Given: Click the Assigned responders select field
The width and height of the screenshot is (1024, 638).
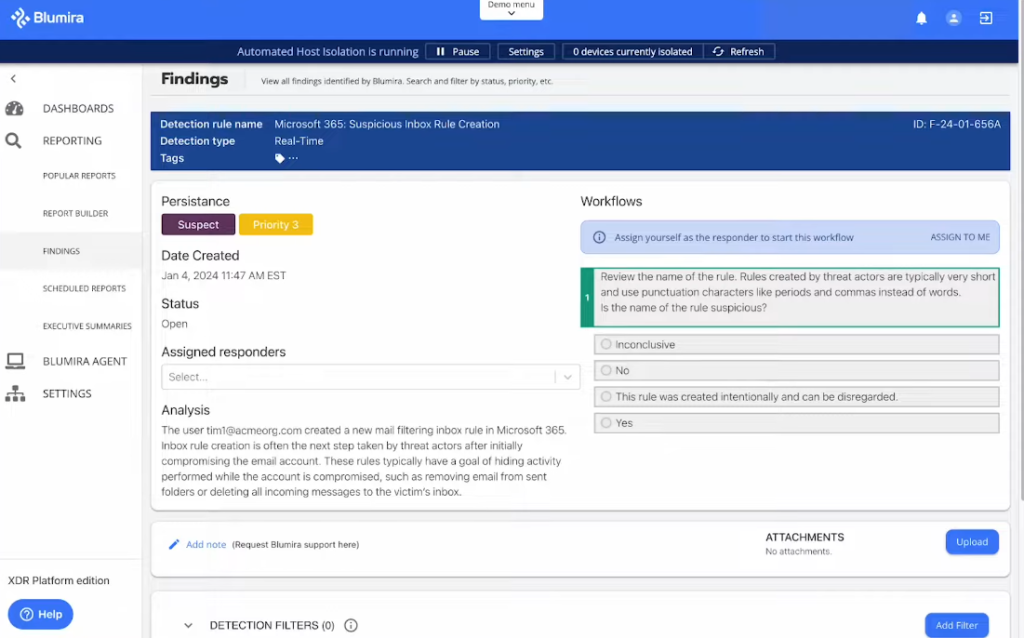Looking at the screenshot, I should click(370, 377).
